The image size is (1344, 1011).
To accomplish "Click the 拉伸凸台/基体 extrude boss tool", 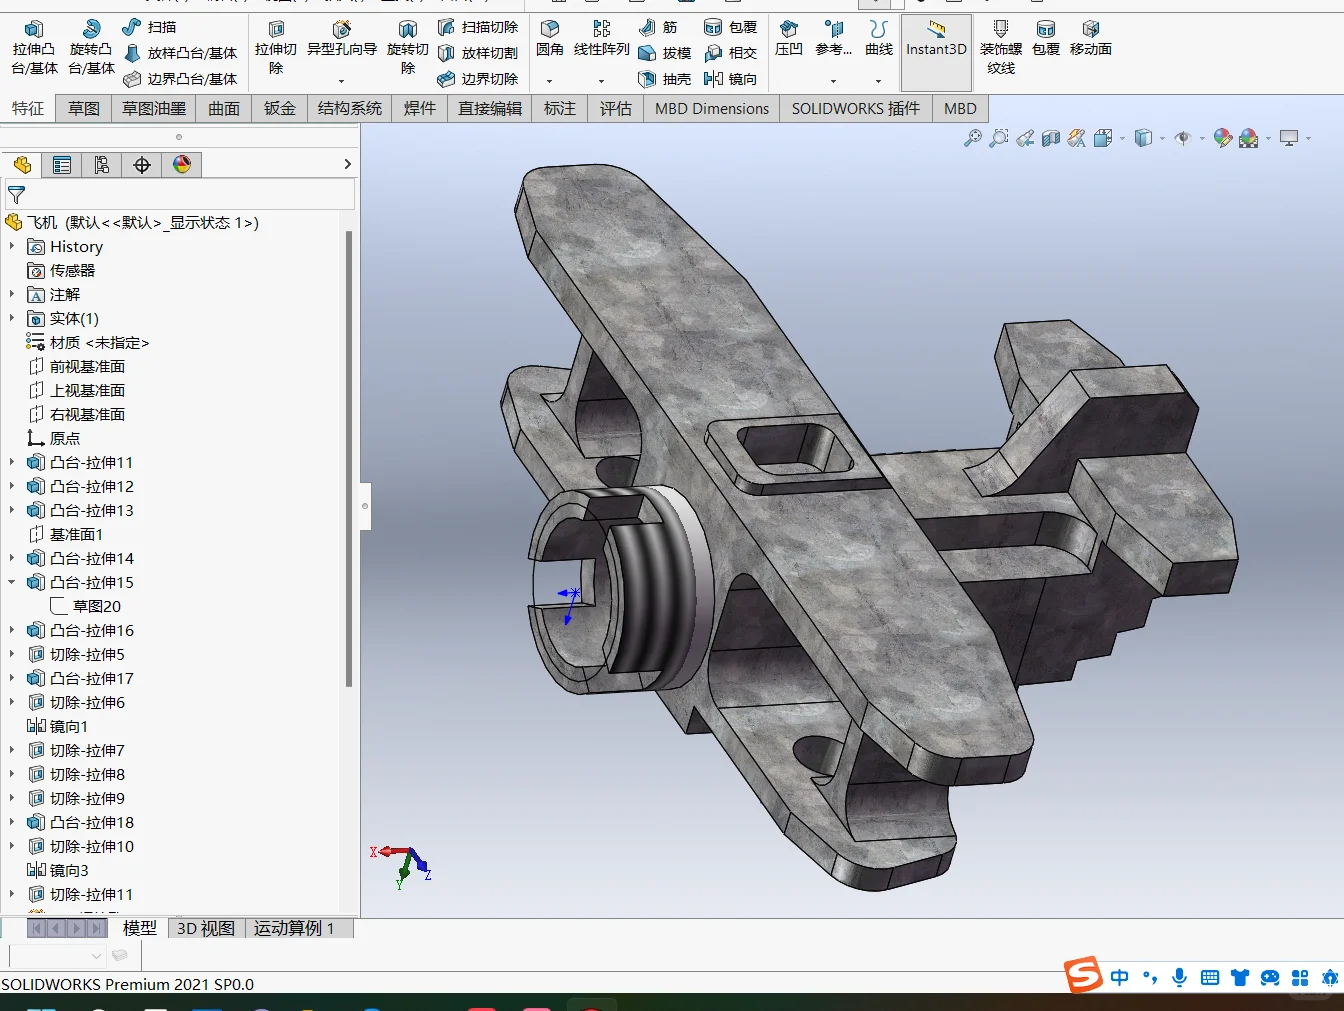I will coord(34,47).
